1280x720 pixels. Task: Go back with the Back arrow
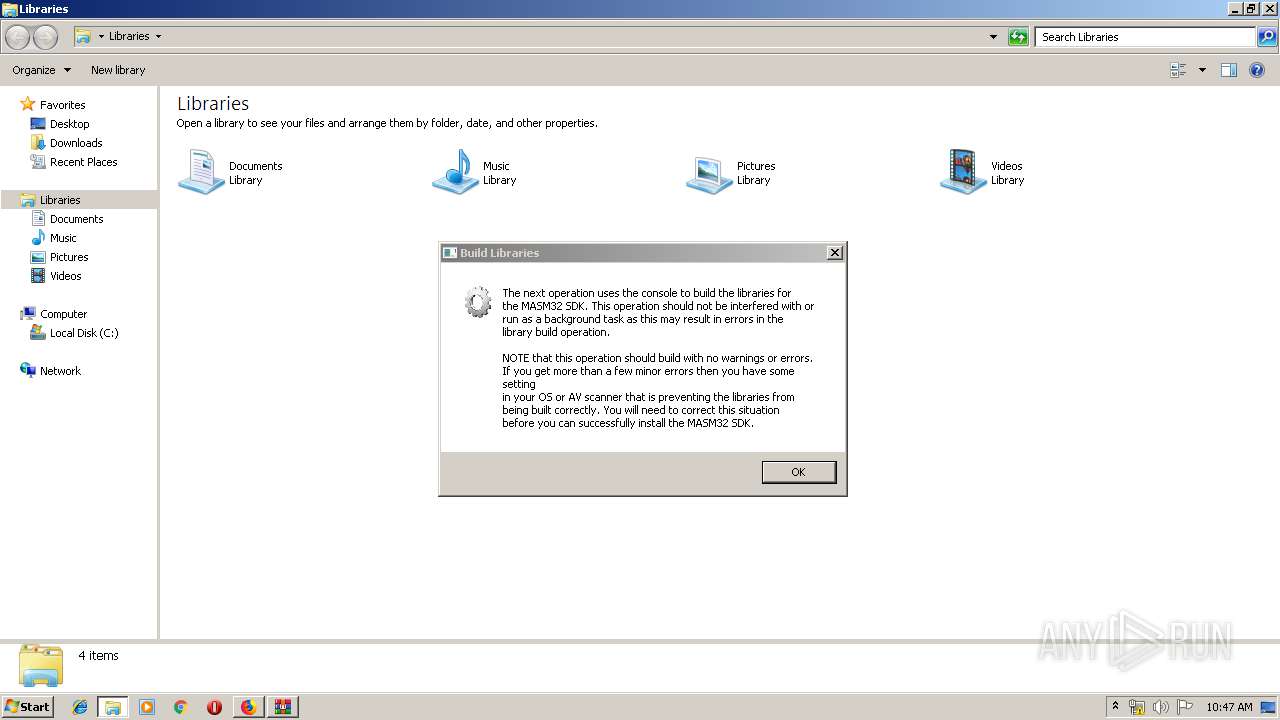tap(17, 37)
